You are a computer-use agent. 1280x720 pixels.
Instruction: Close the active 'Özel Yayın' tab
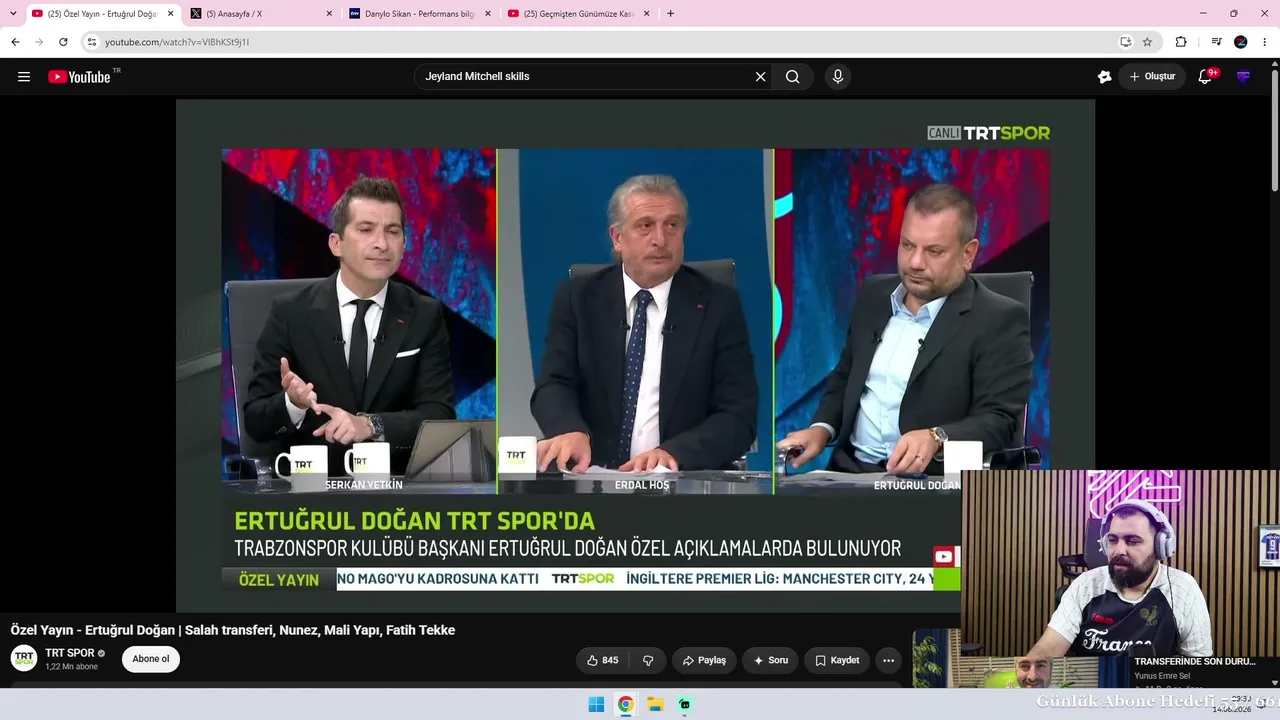pos(170,14)
